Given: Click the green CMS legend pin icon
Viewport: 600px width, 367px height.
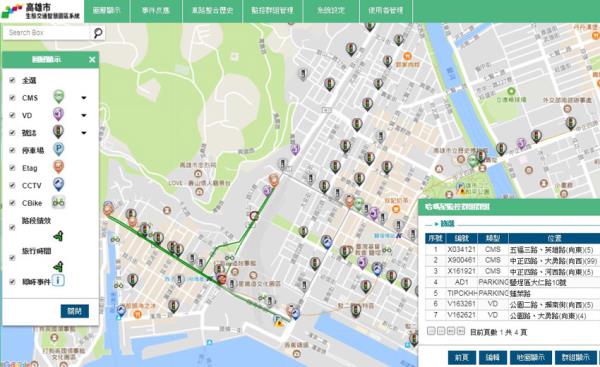Looking at the screenshot, I should coord(59,96).
